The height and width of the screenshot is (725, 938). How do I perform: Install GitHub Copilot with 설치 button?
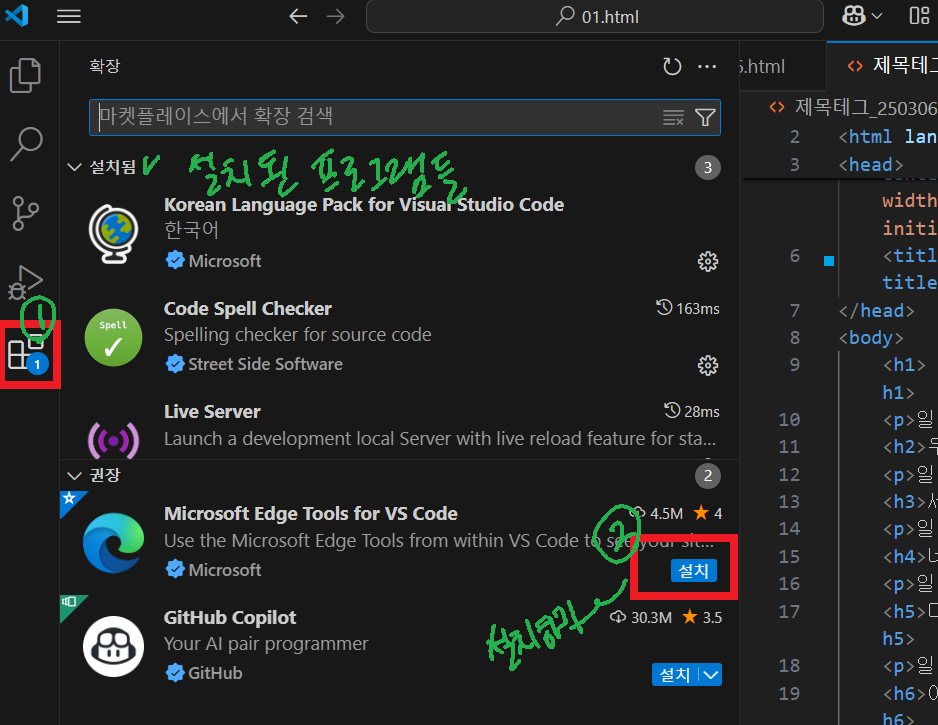[x=675, y=675]
